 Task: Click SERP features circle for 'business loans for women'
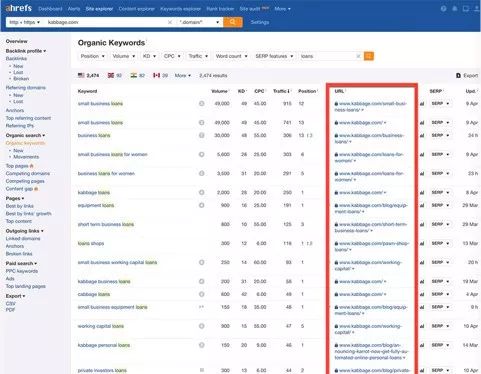point(202,173)
